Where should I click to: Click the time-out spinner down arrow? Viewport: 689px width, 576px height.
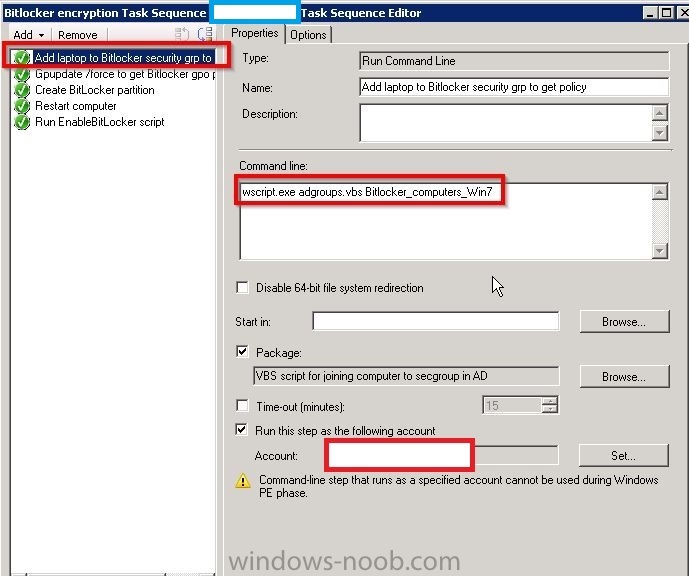(x=550, y=409)
